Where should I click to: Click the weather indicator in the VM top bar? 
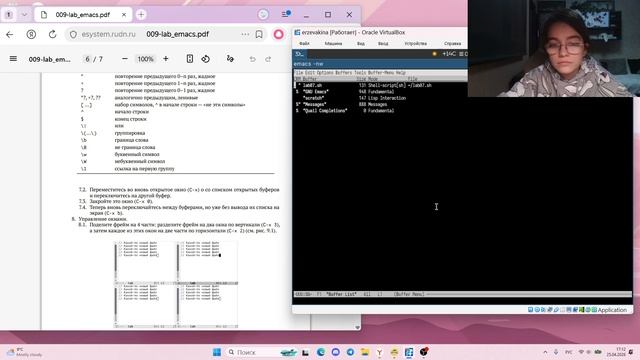pyautogui.click(x=445, y=54)
